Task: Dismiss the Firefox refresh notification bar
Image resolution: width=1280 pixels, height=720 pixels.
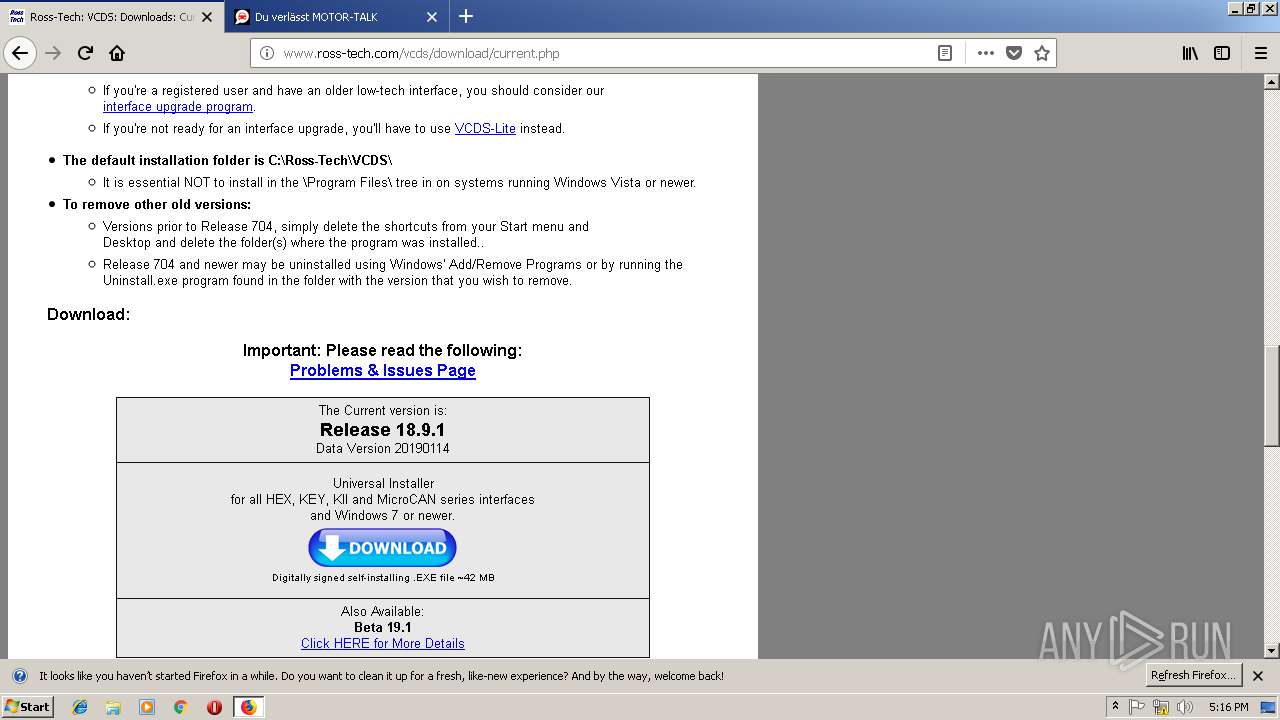Action: tap(1258, 676)
